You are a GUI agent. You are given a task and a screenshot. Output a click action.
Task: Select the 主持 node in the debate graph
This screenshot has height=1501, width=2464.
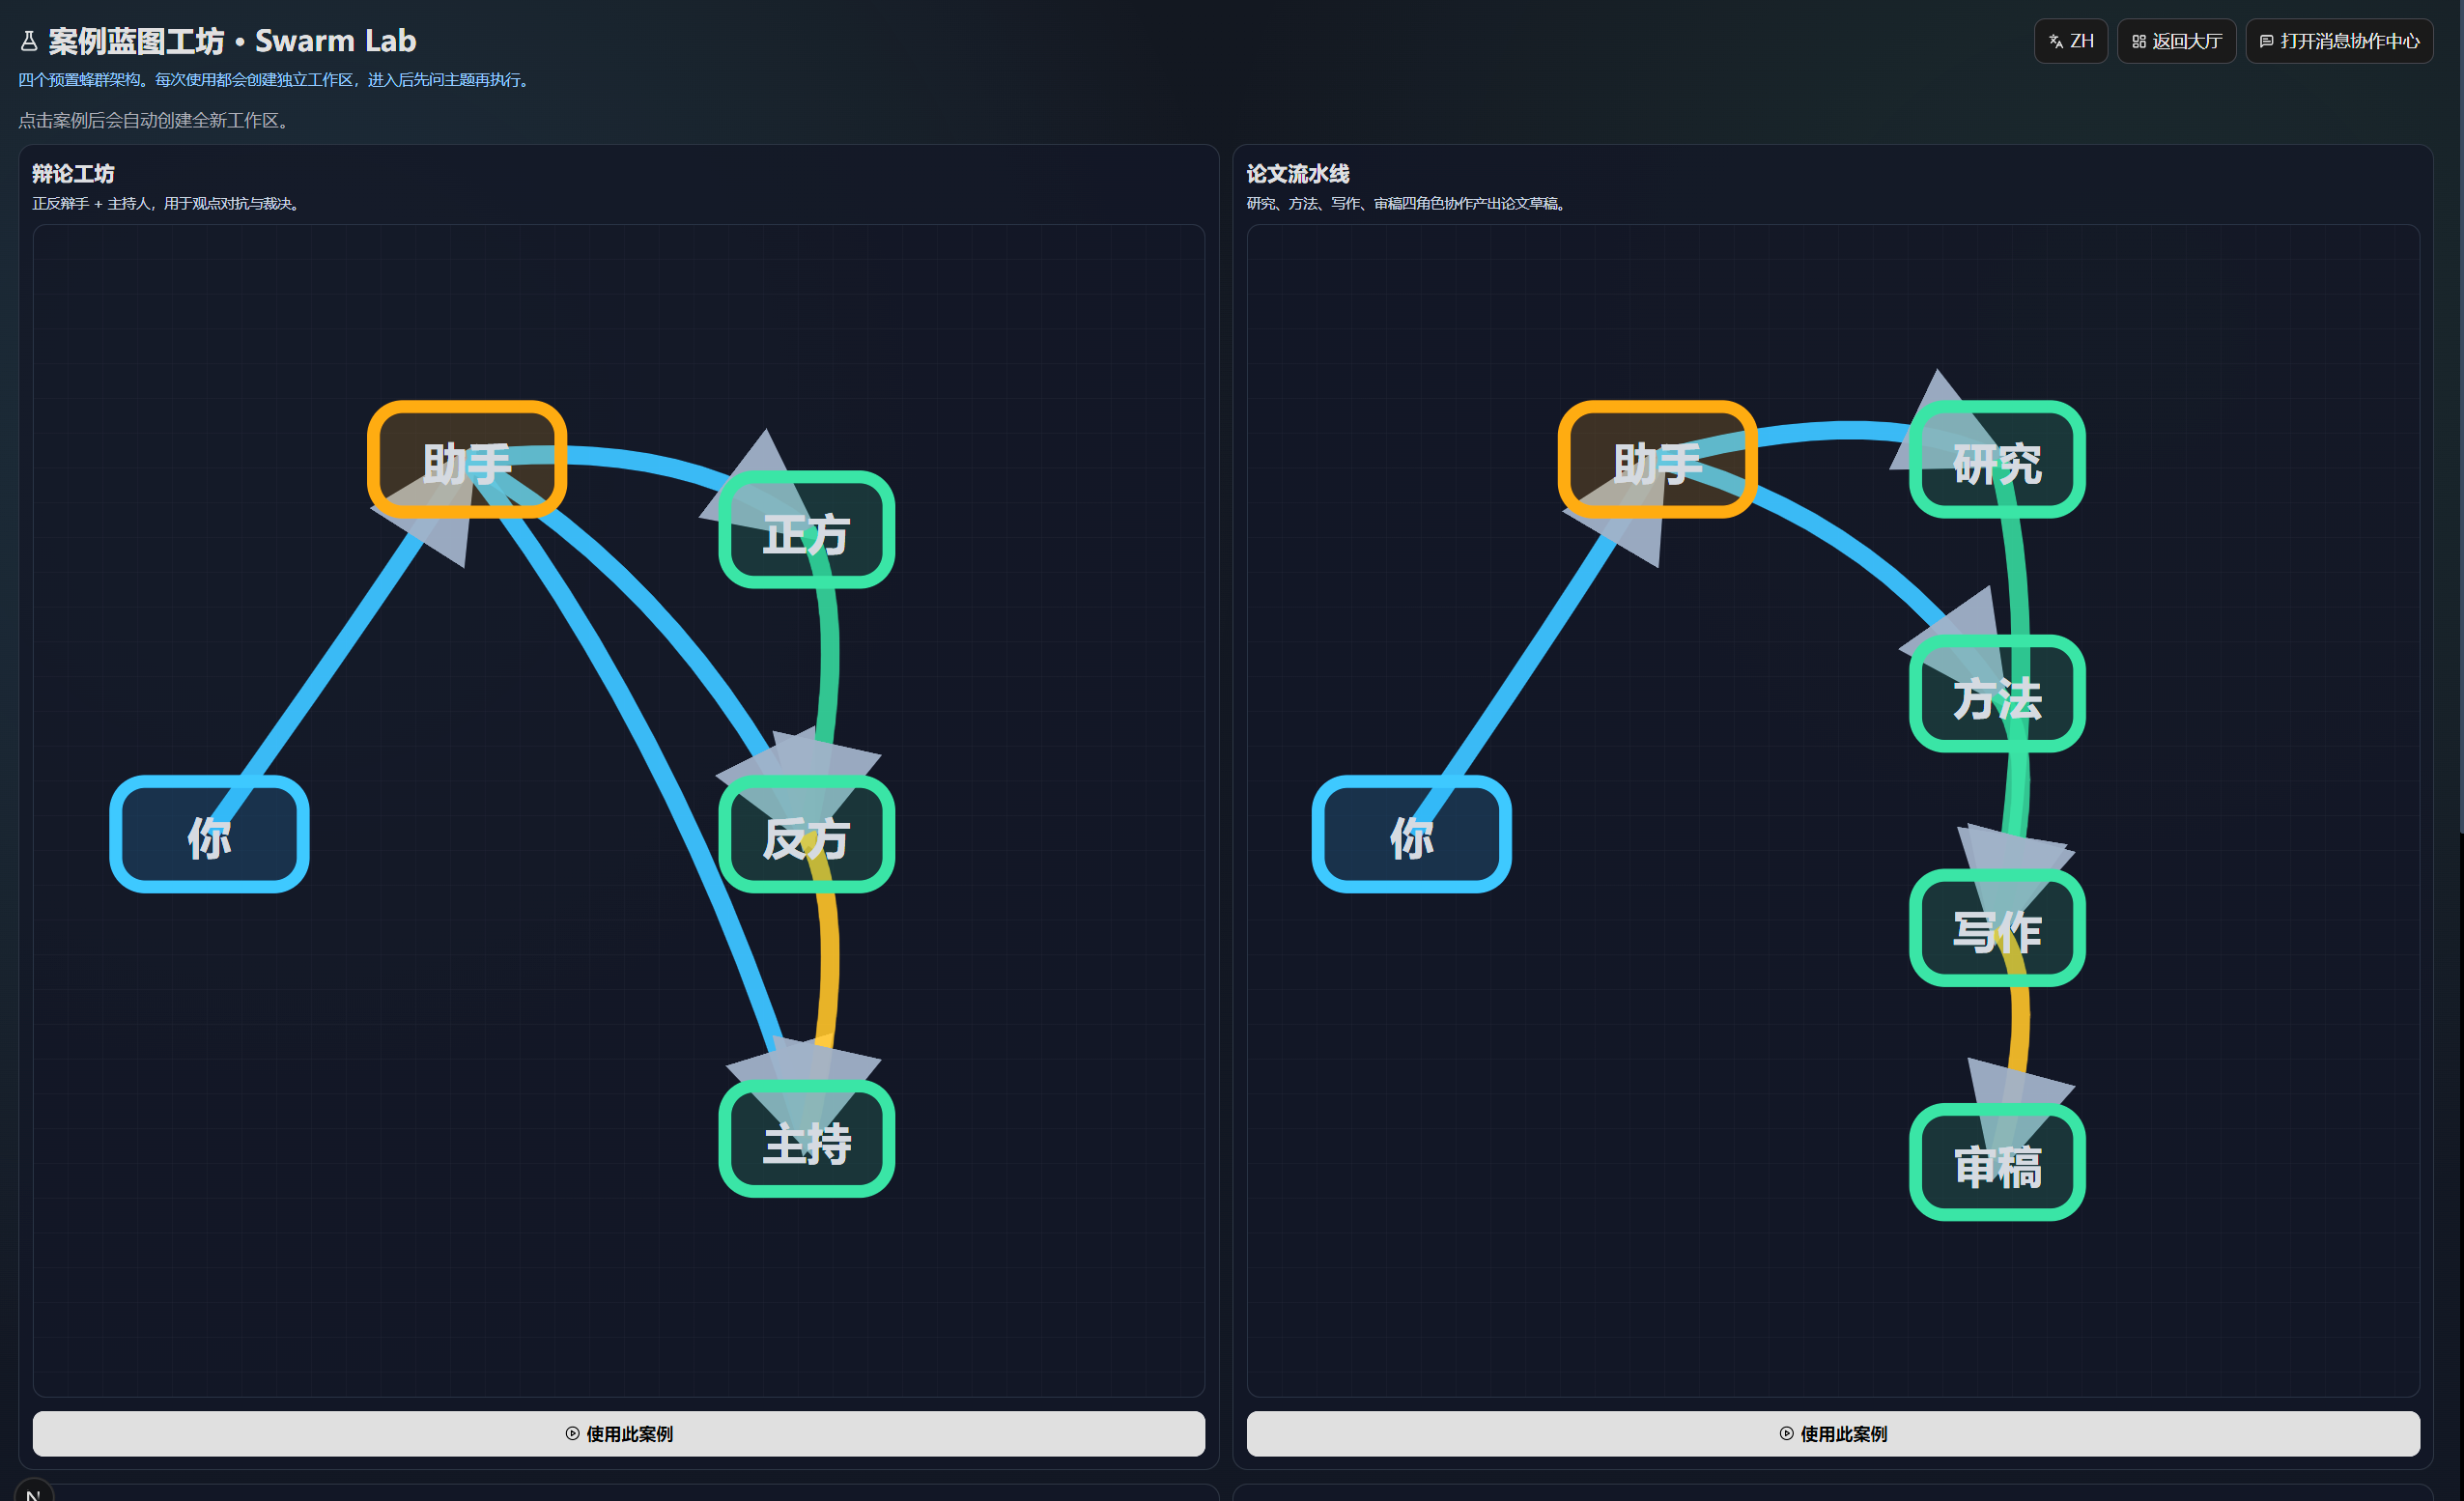tap(806, 1139)
